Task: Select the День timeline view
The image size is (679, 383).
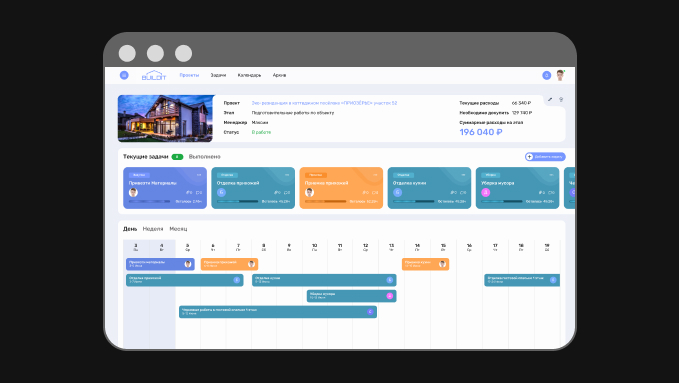Action: 130,229
